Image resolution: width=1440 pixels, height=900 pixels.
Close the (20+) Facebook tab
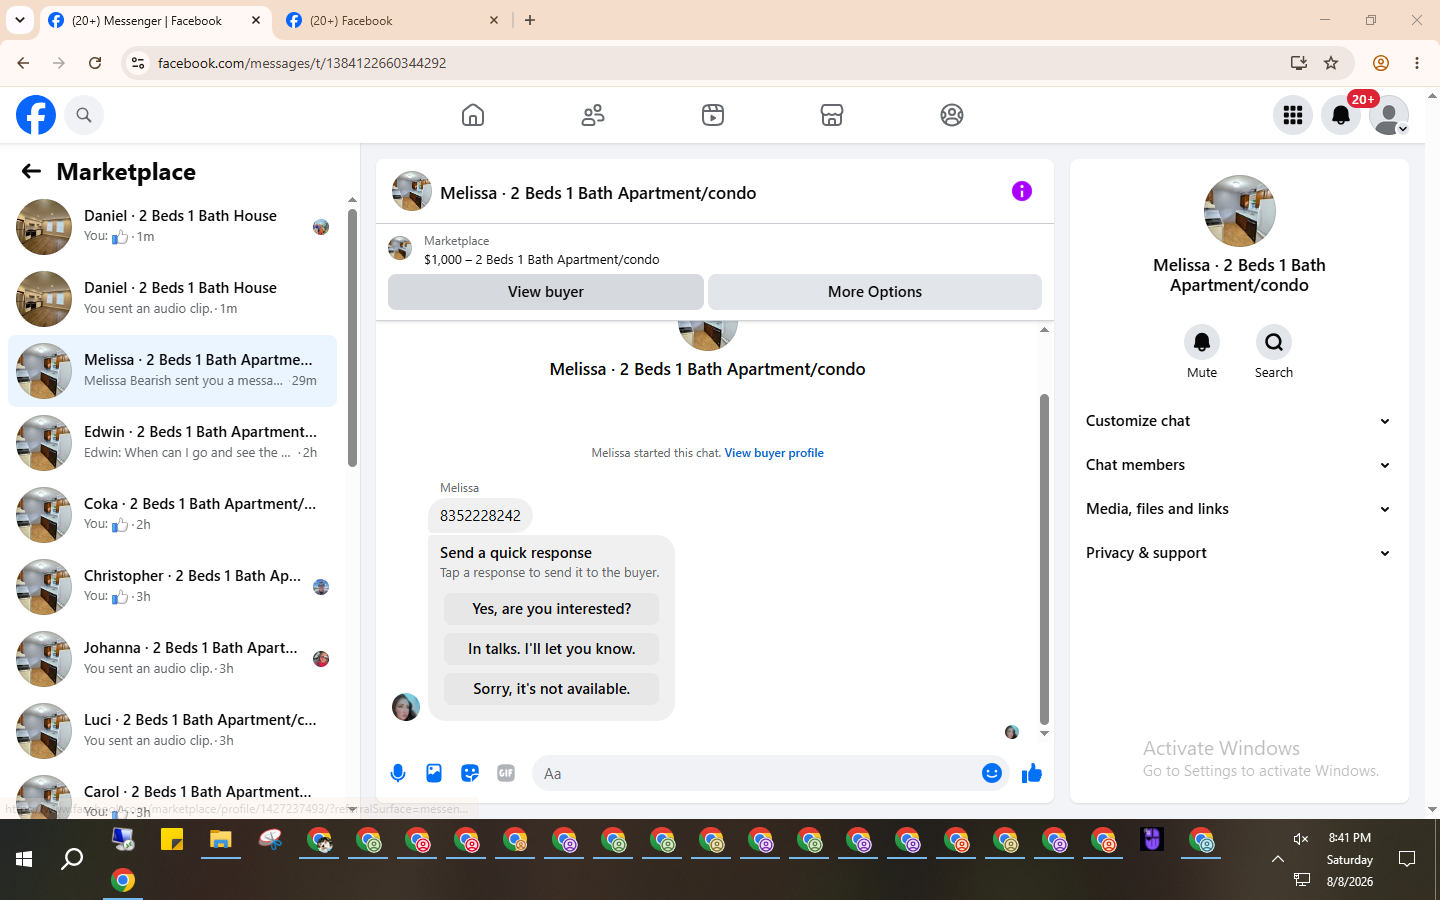[494, 20]
